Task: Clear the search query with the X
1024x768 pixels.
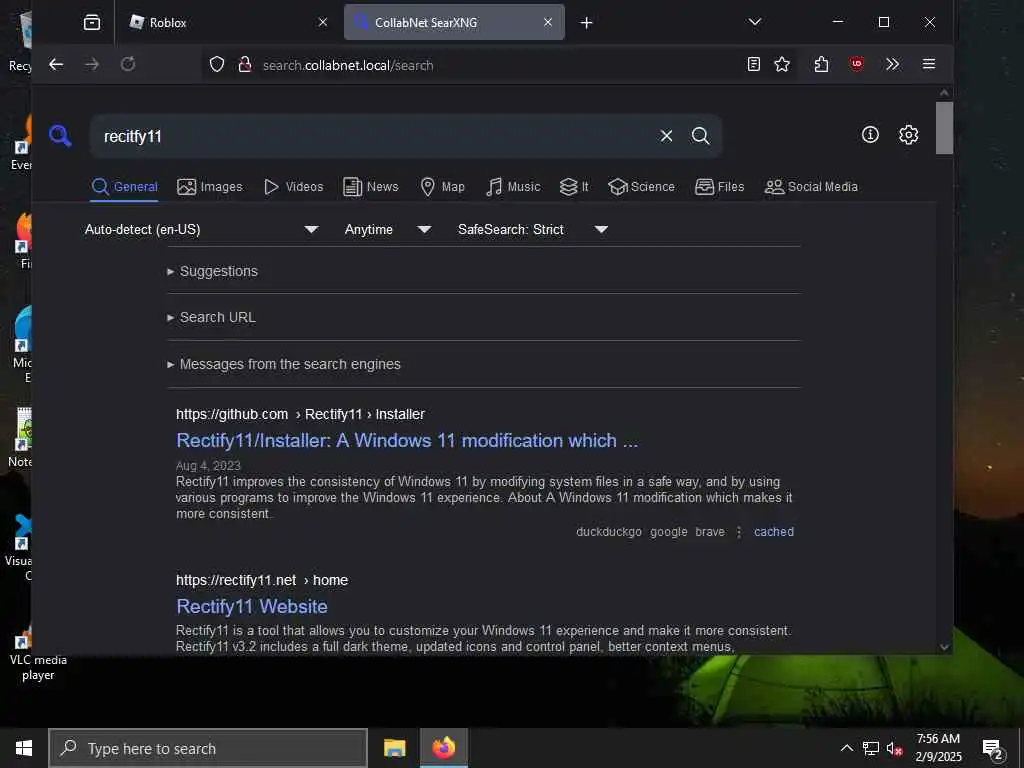Action: pos(666,136)
